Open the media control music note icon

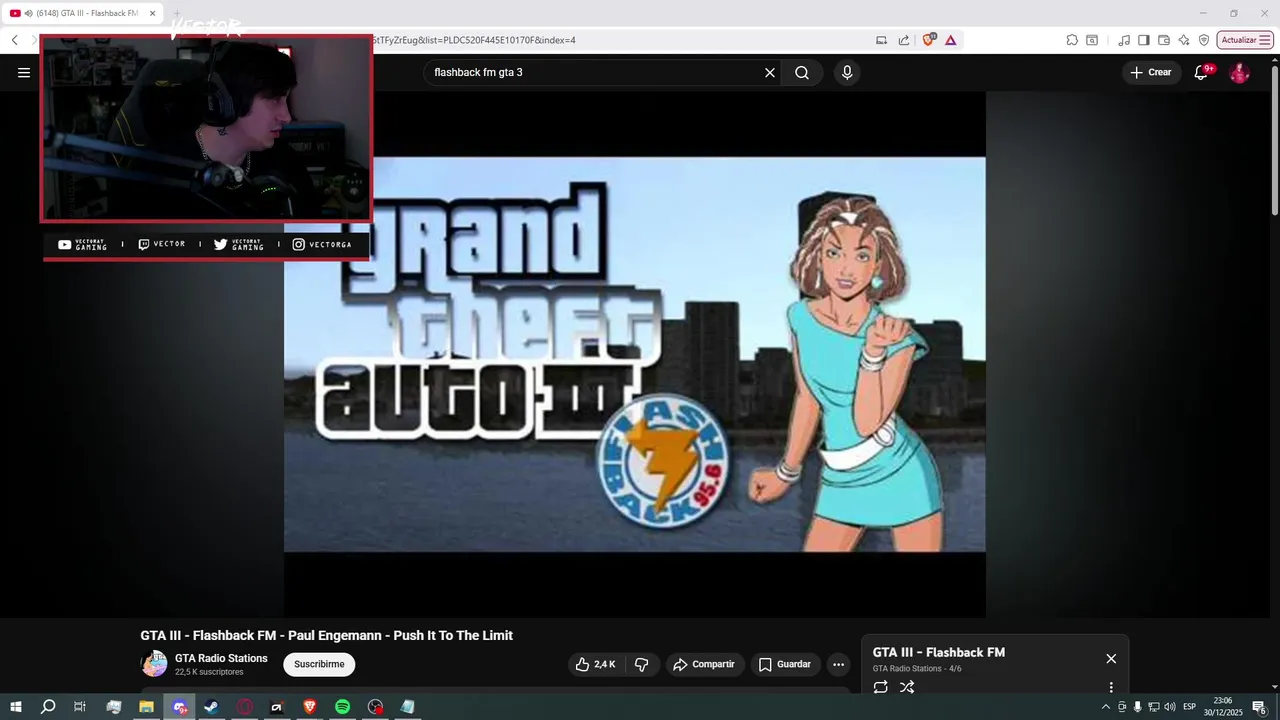click(1124, 40)
